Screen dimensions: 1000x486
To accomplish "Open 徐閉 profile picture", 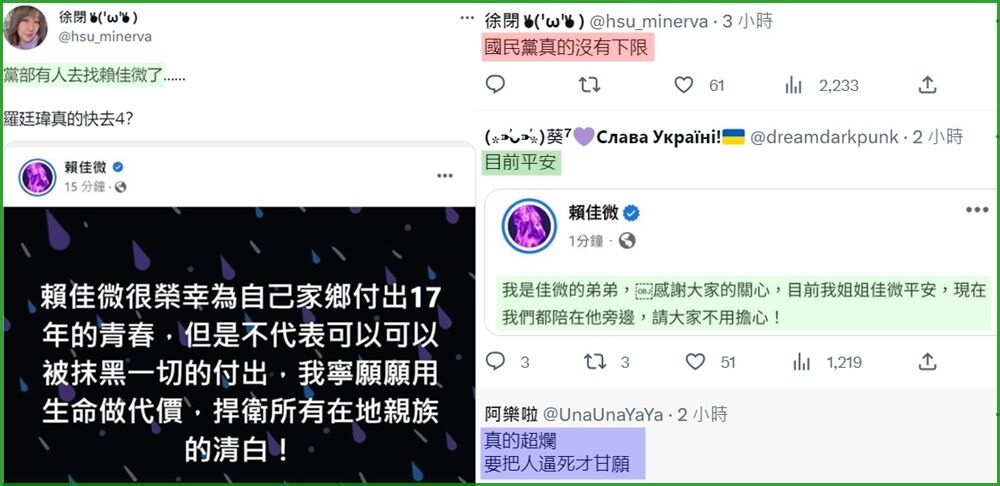I will point(26,27).
